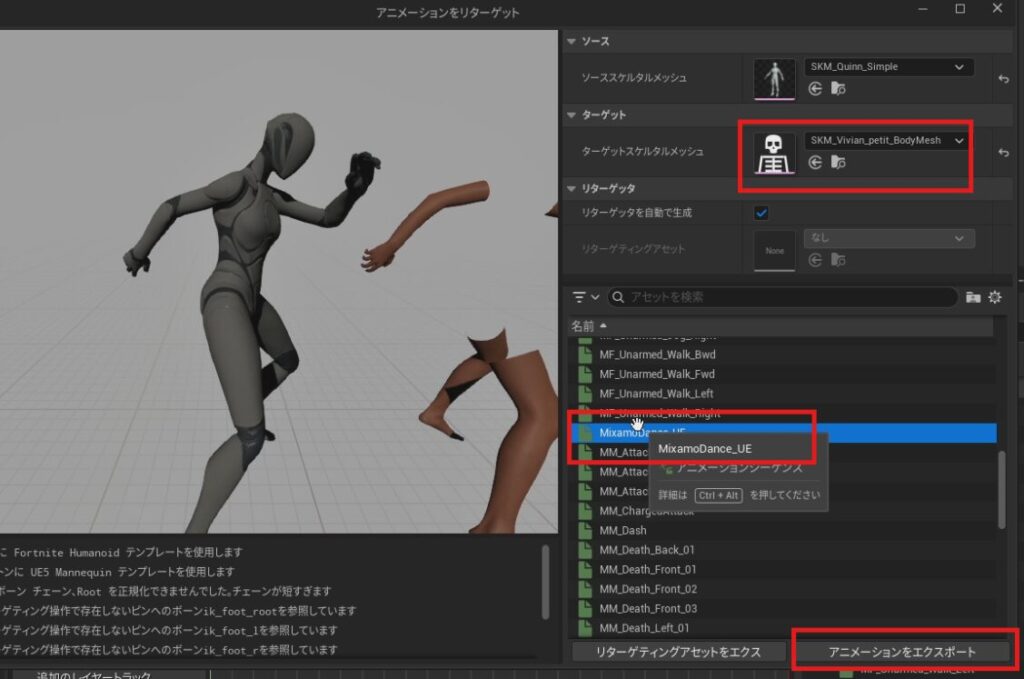This screenshot has width=1024, height=679.
Task: Select the highlighted MixamoDance_UE row
Action: click(x=784, y=433)
